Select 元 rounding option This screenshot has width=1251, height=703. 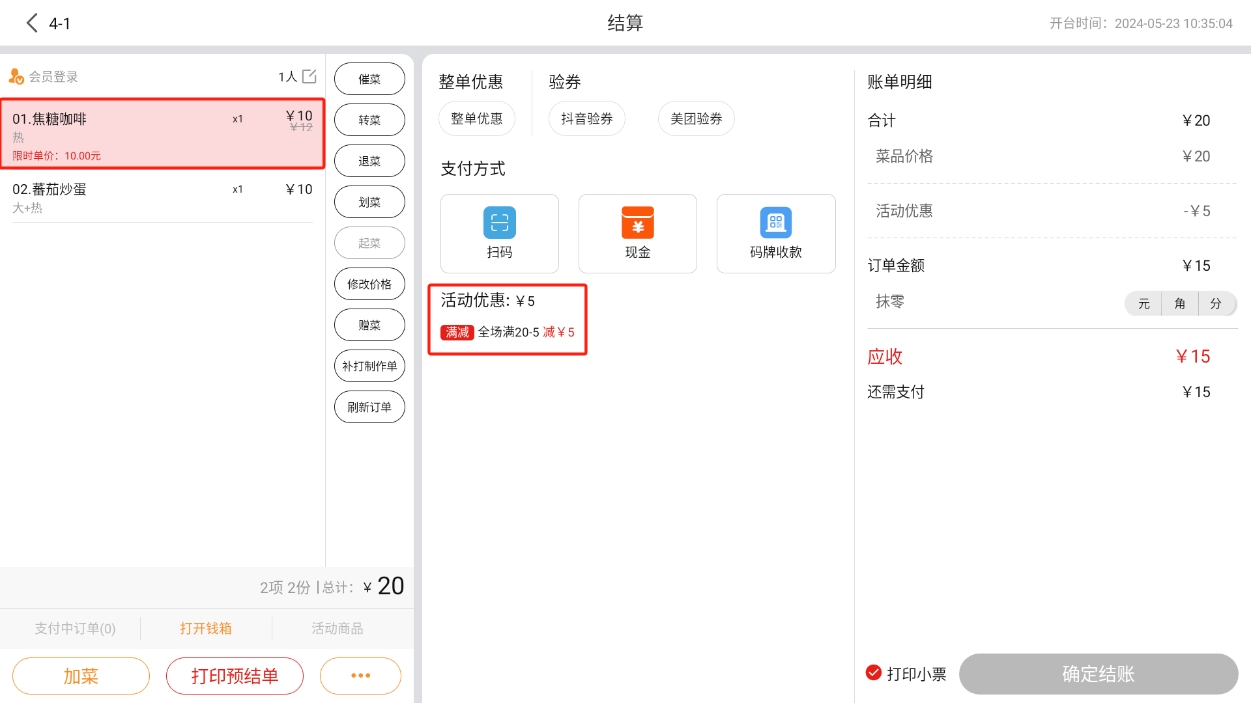1144,303
